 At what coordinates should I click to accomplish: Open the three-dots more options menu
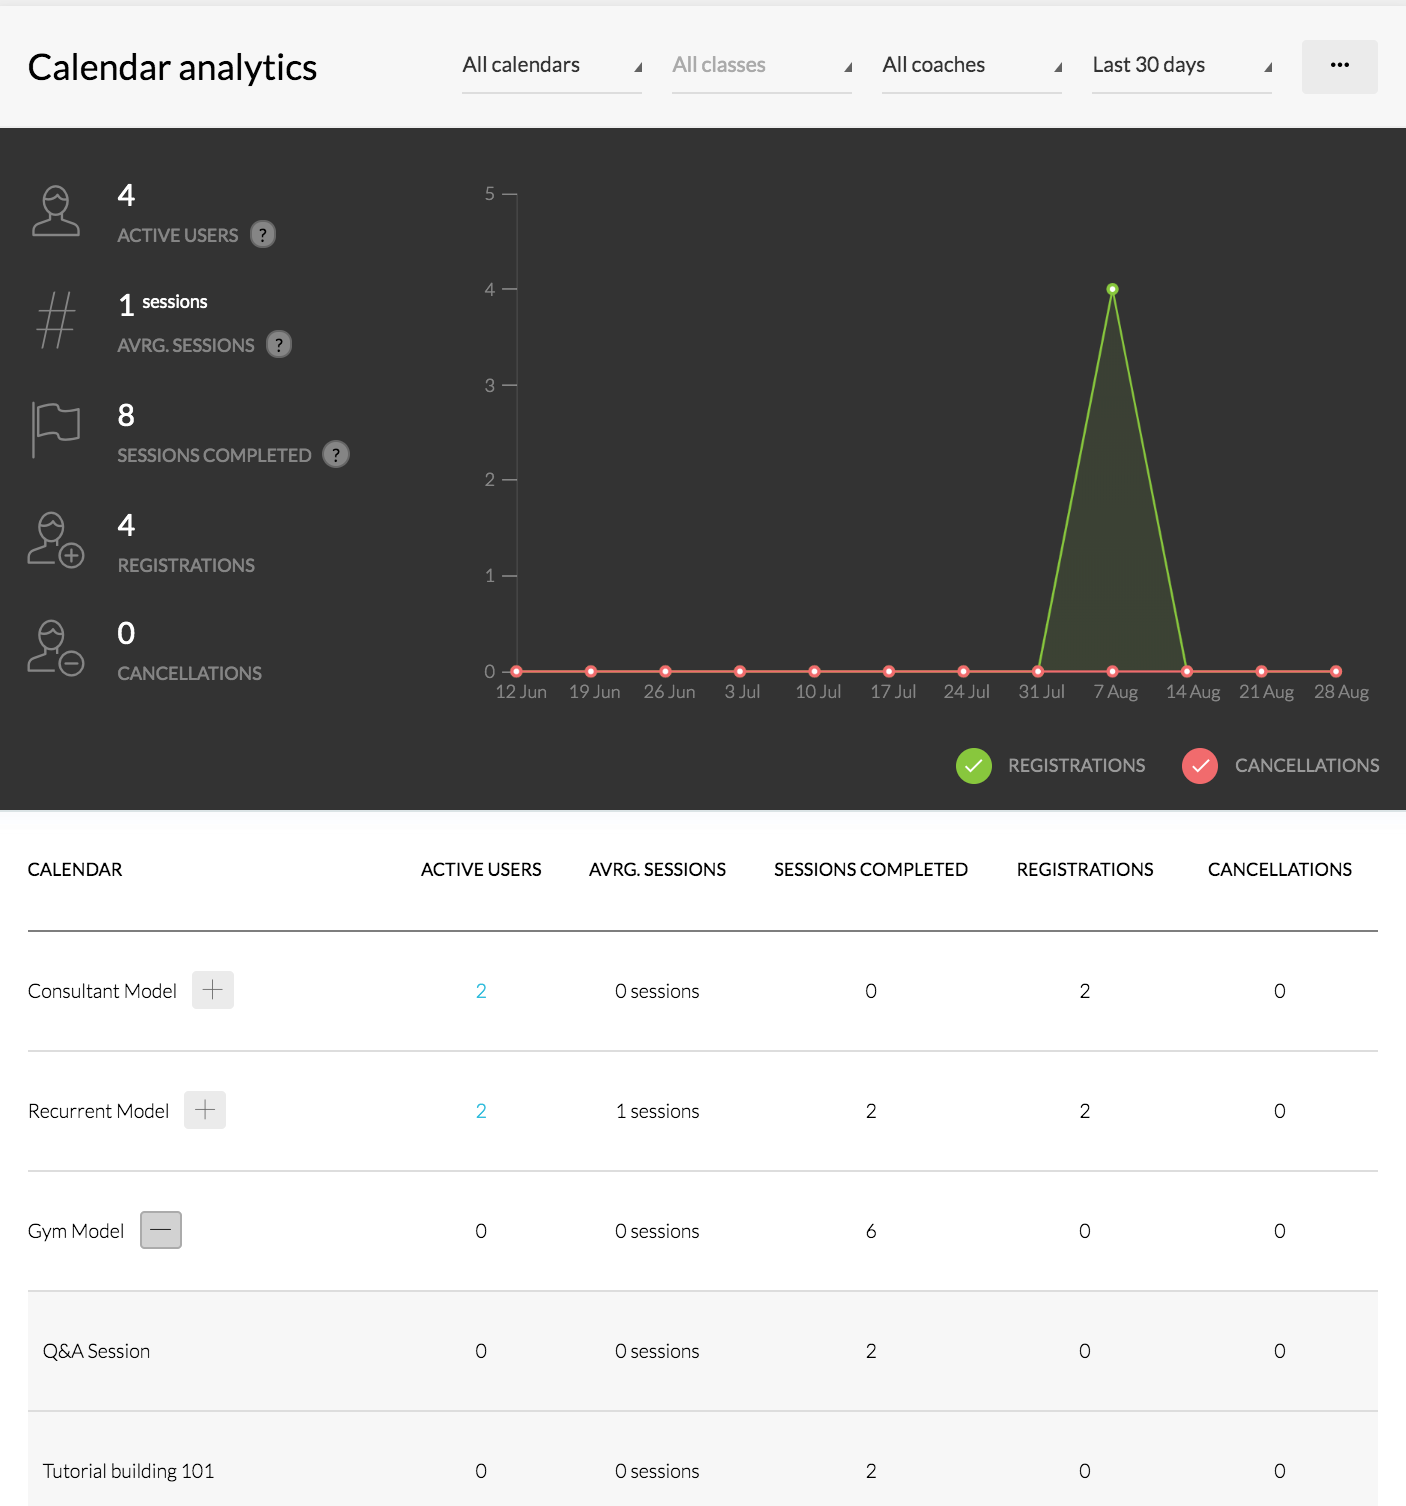coord(1339,66)
